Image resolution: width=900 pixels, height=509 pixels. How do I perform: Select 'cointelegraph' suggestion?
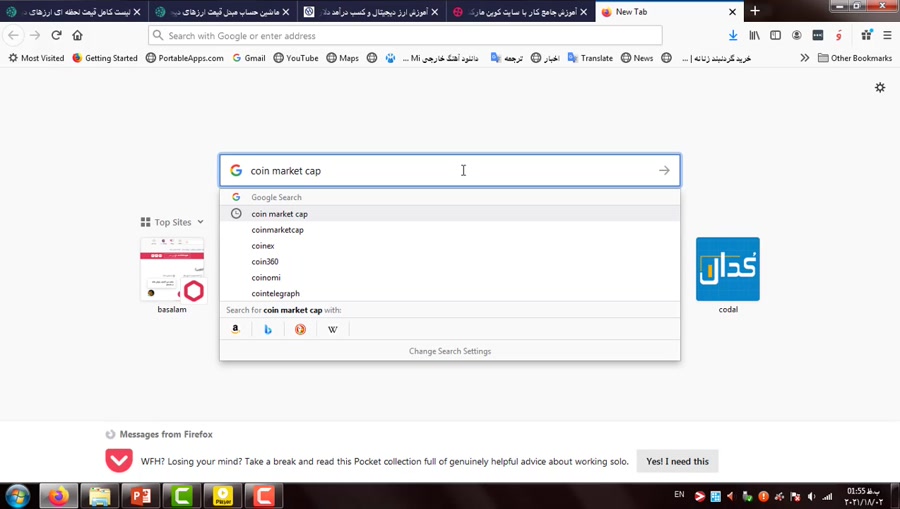click(x=450, y=293)
